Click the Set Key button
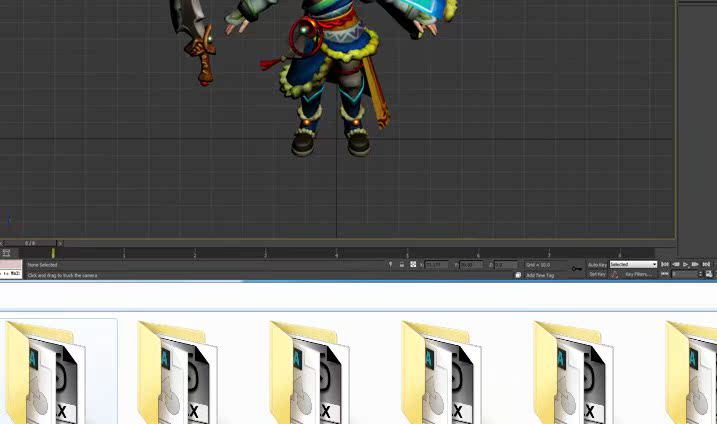 click(x=597, y=274)
